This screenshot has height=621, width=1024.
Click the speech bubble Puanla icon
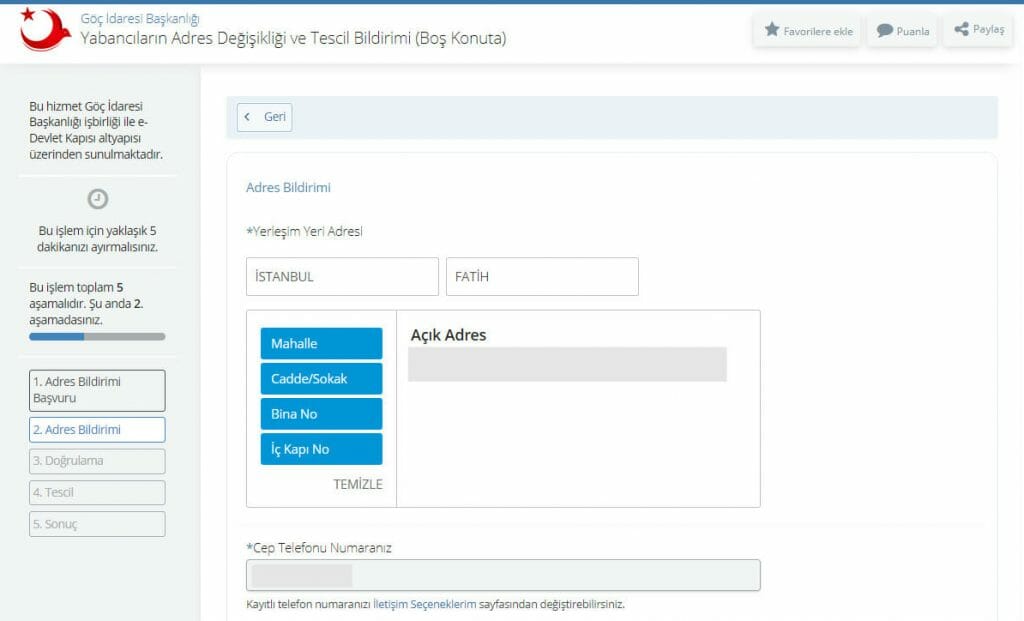click(885, 30)
